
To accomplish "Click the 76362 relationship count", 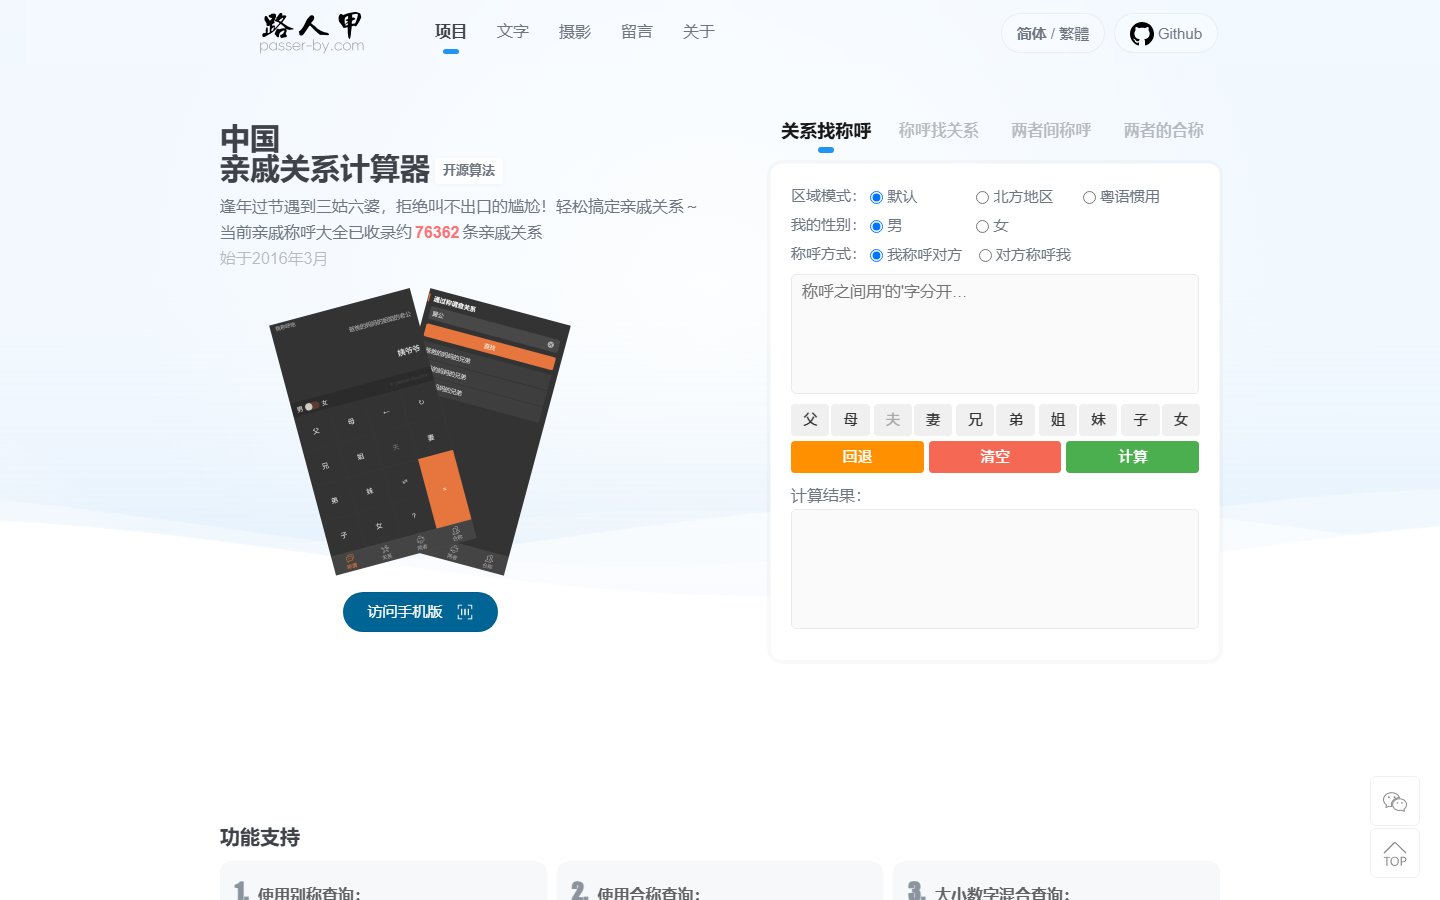I will (437, 232).
